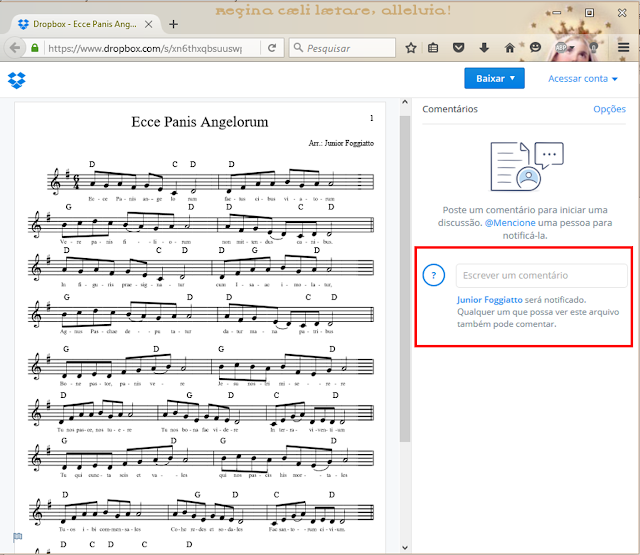640x555 pixels.
Task: Open the Firefox hamburger menu
Action: pyautogui.click(x=623, y=48)
